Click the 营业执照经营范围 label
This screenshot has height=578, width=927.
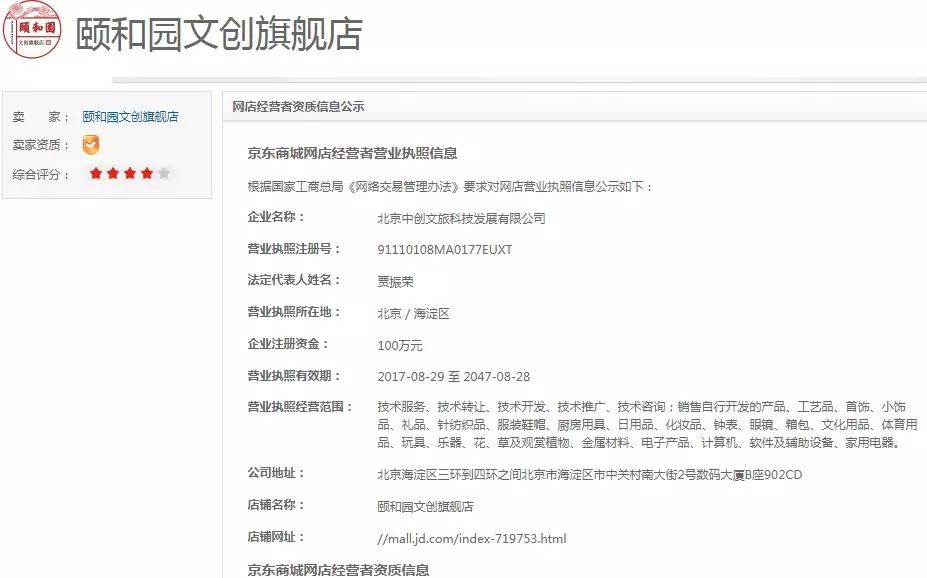coord(300,407)
